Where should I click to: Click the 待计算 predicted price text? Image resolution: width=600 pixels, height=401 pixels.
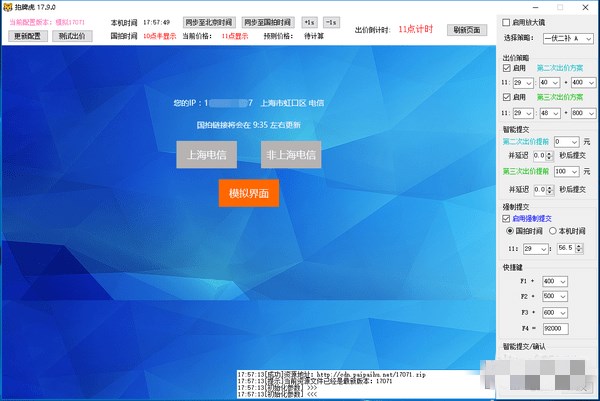point(314,36)
